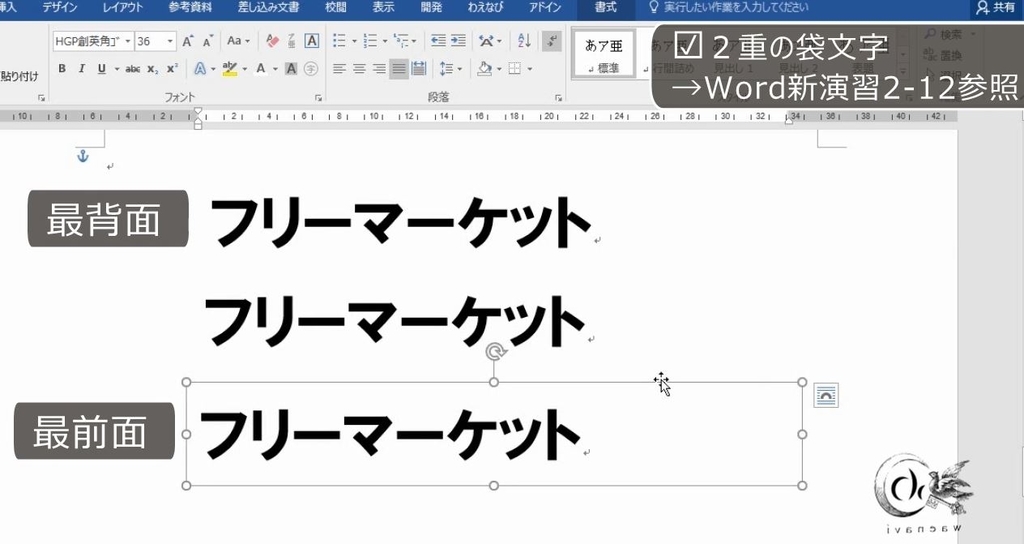Apply yellow text highlight color
The image size is (1024, 544).
[229, 69]
